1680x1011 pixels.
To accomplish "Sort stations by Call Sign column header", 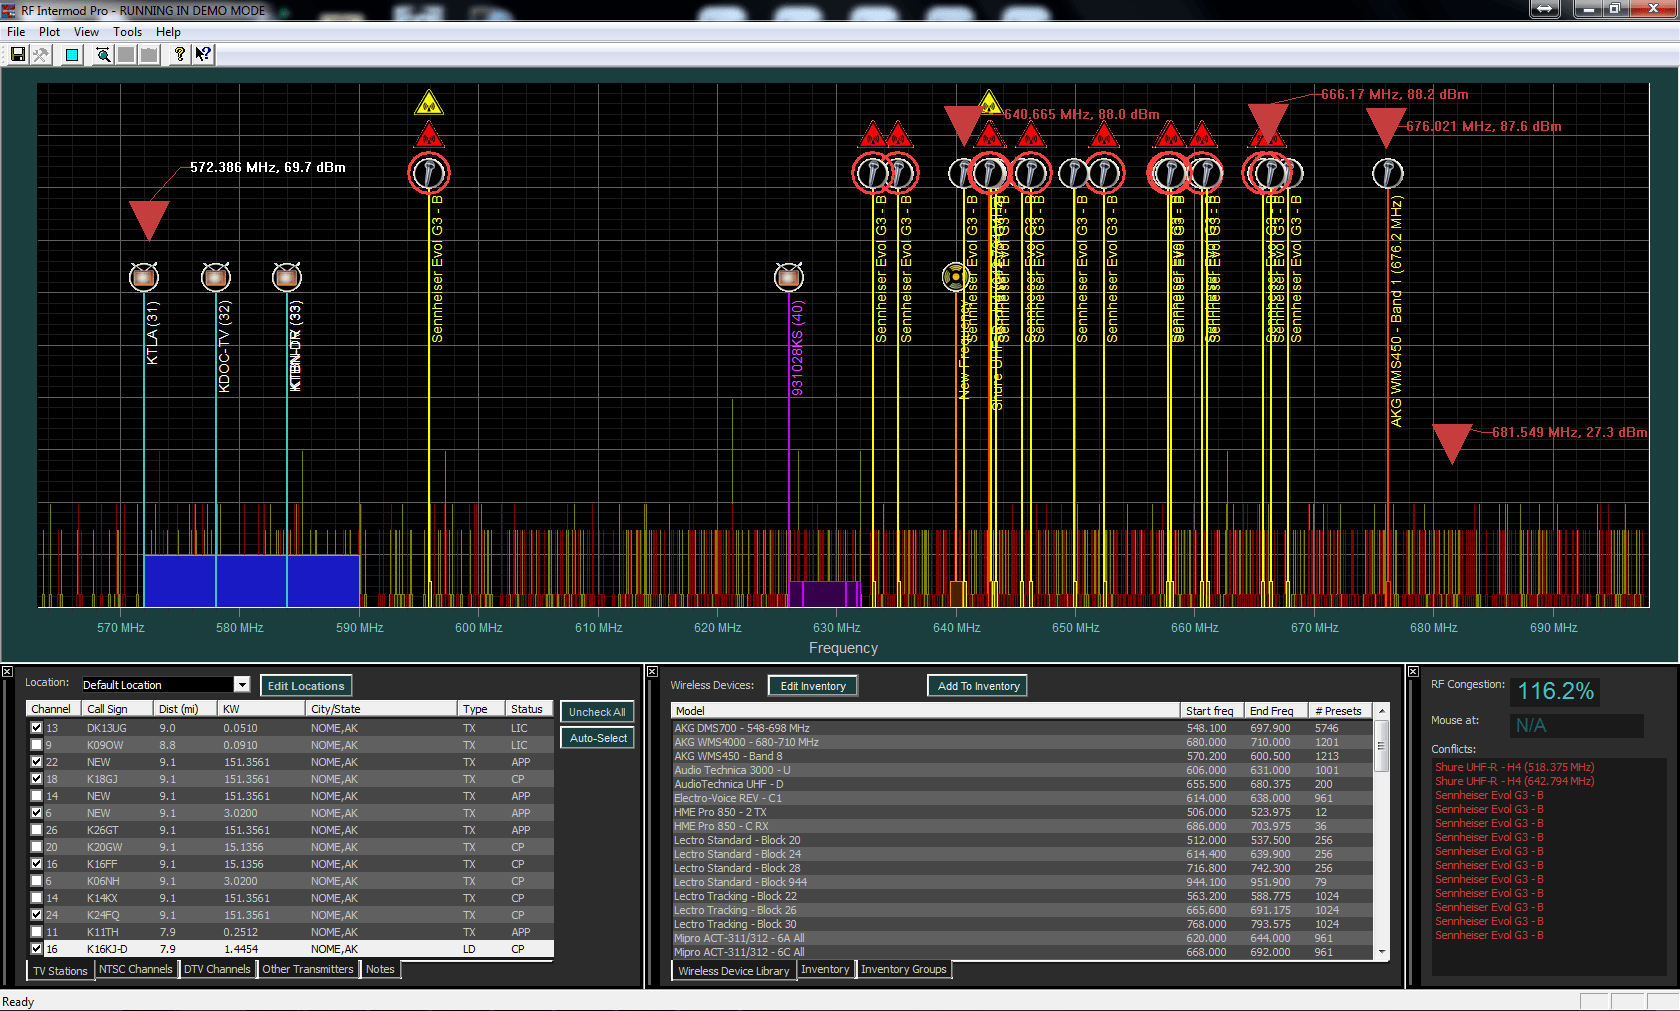I will pos(118,709).
